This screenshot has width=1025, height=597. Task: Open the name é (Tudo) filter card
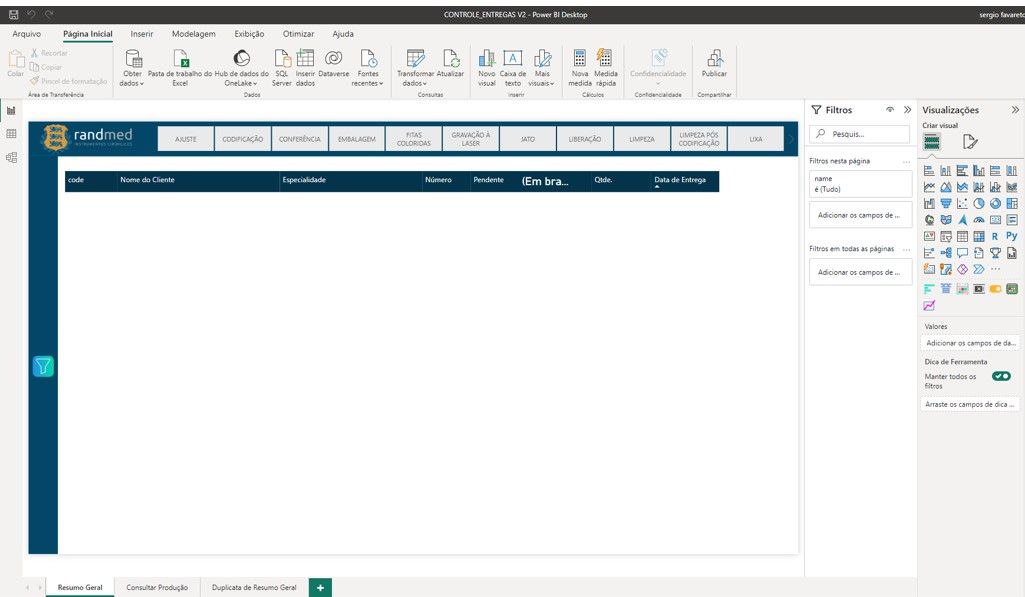tap(860, 184)
